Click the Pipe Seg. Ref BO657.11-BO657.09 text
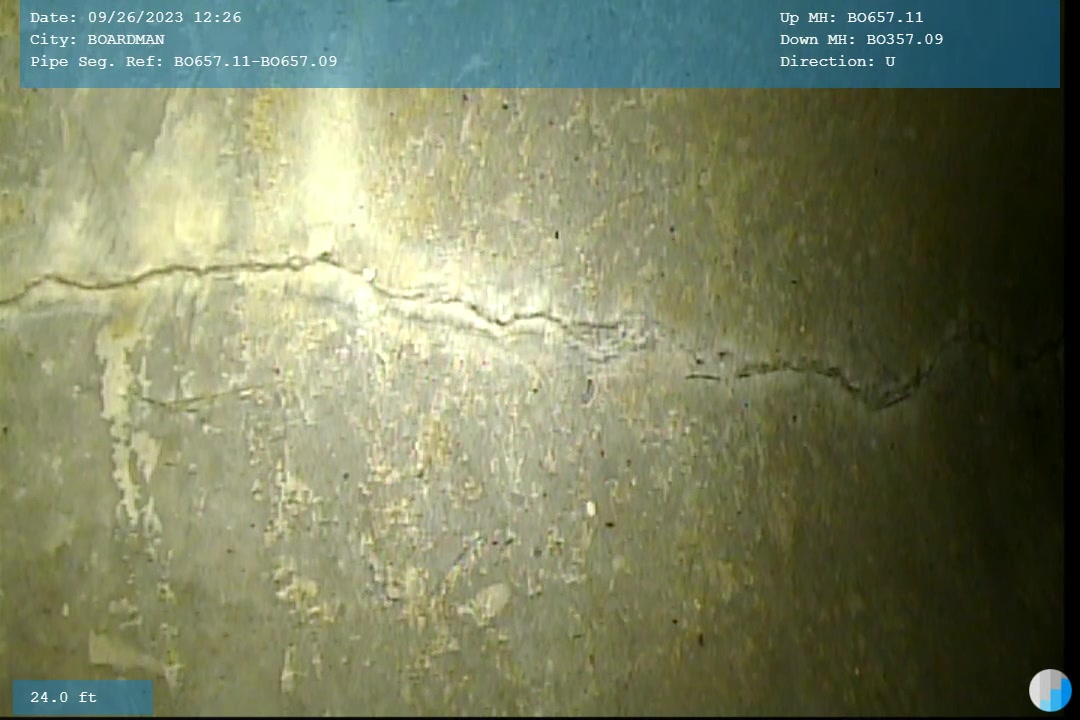 point(184,61)
